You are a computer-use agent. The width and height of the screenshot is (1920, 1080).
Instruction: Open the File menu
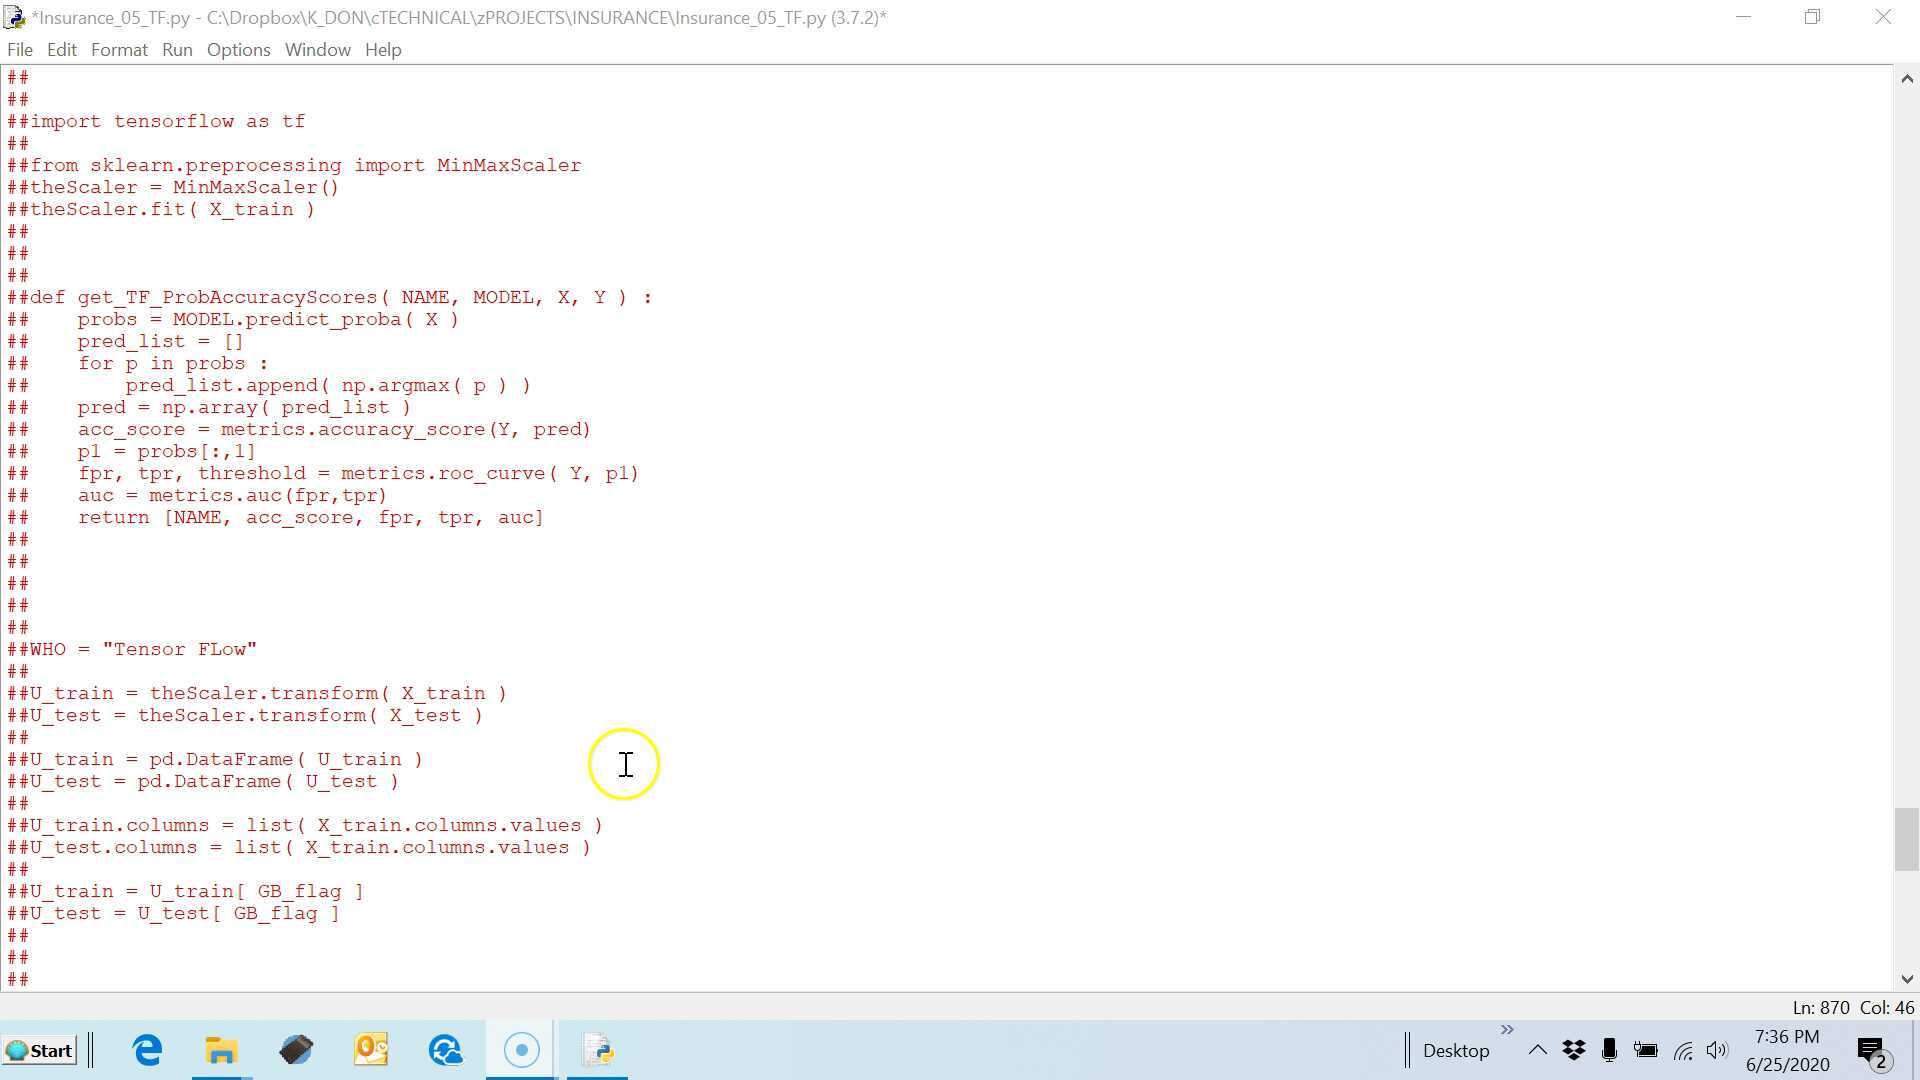(19, 49)
